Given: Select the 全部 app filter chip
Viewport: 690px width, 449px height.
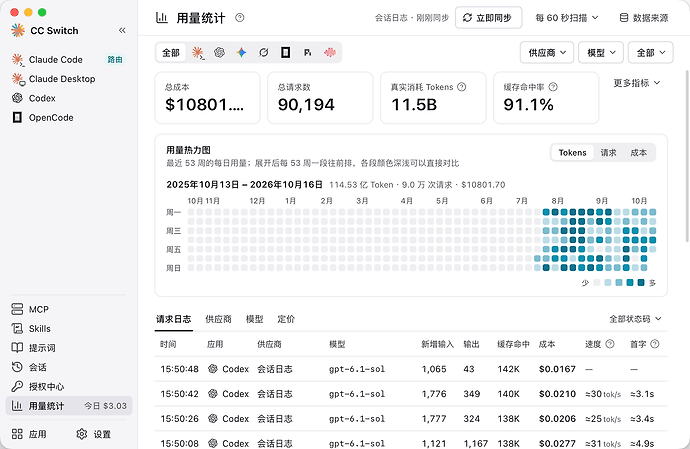Looking at the screenshot, I should pyautogui.click(x=171, y=53).
